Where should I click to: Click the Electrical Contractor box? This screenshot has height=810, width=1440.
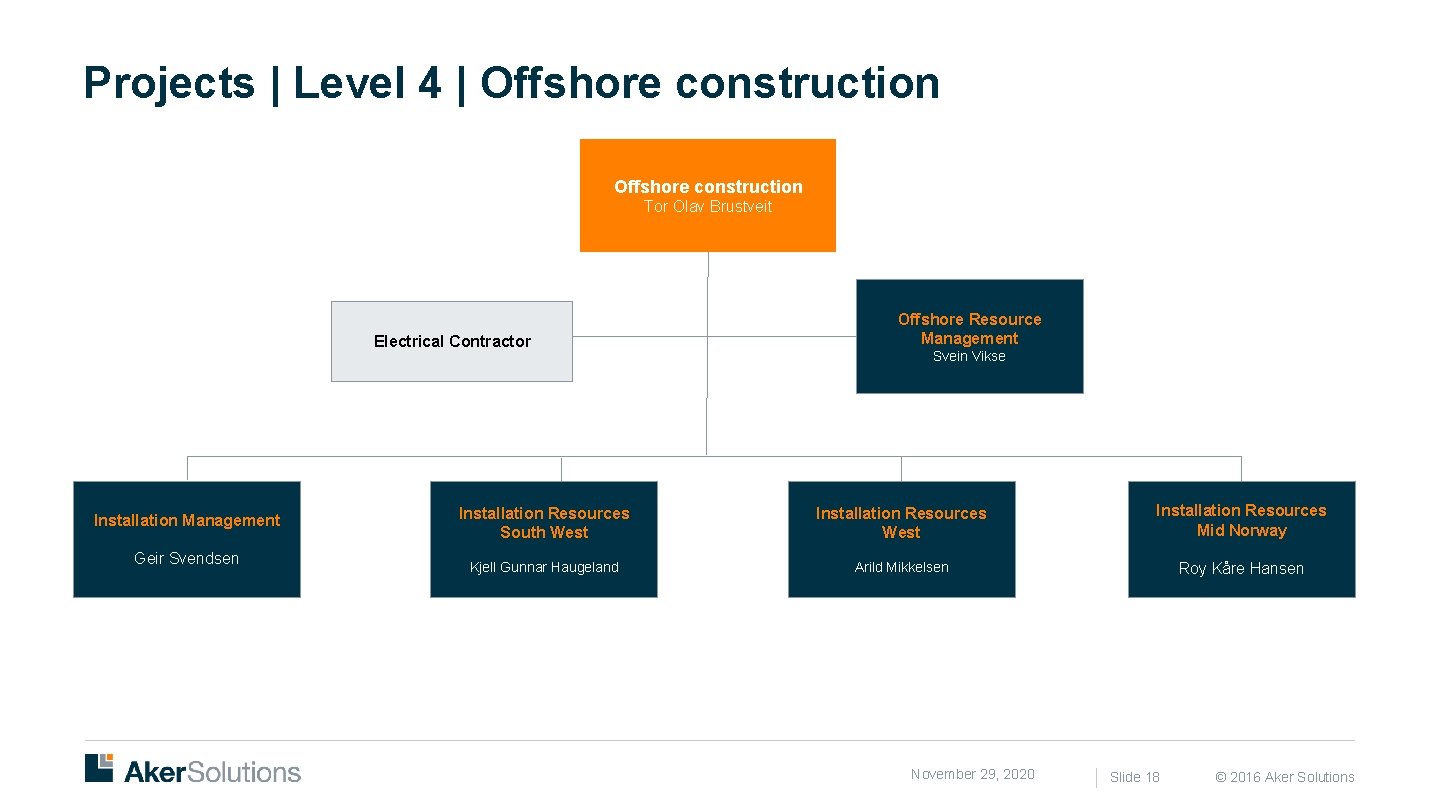[x=452, y=341]
